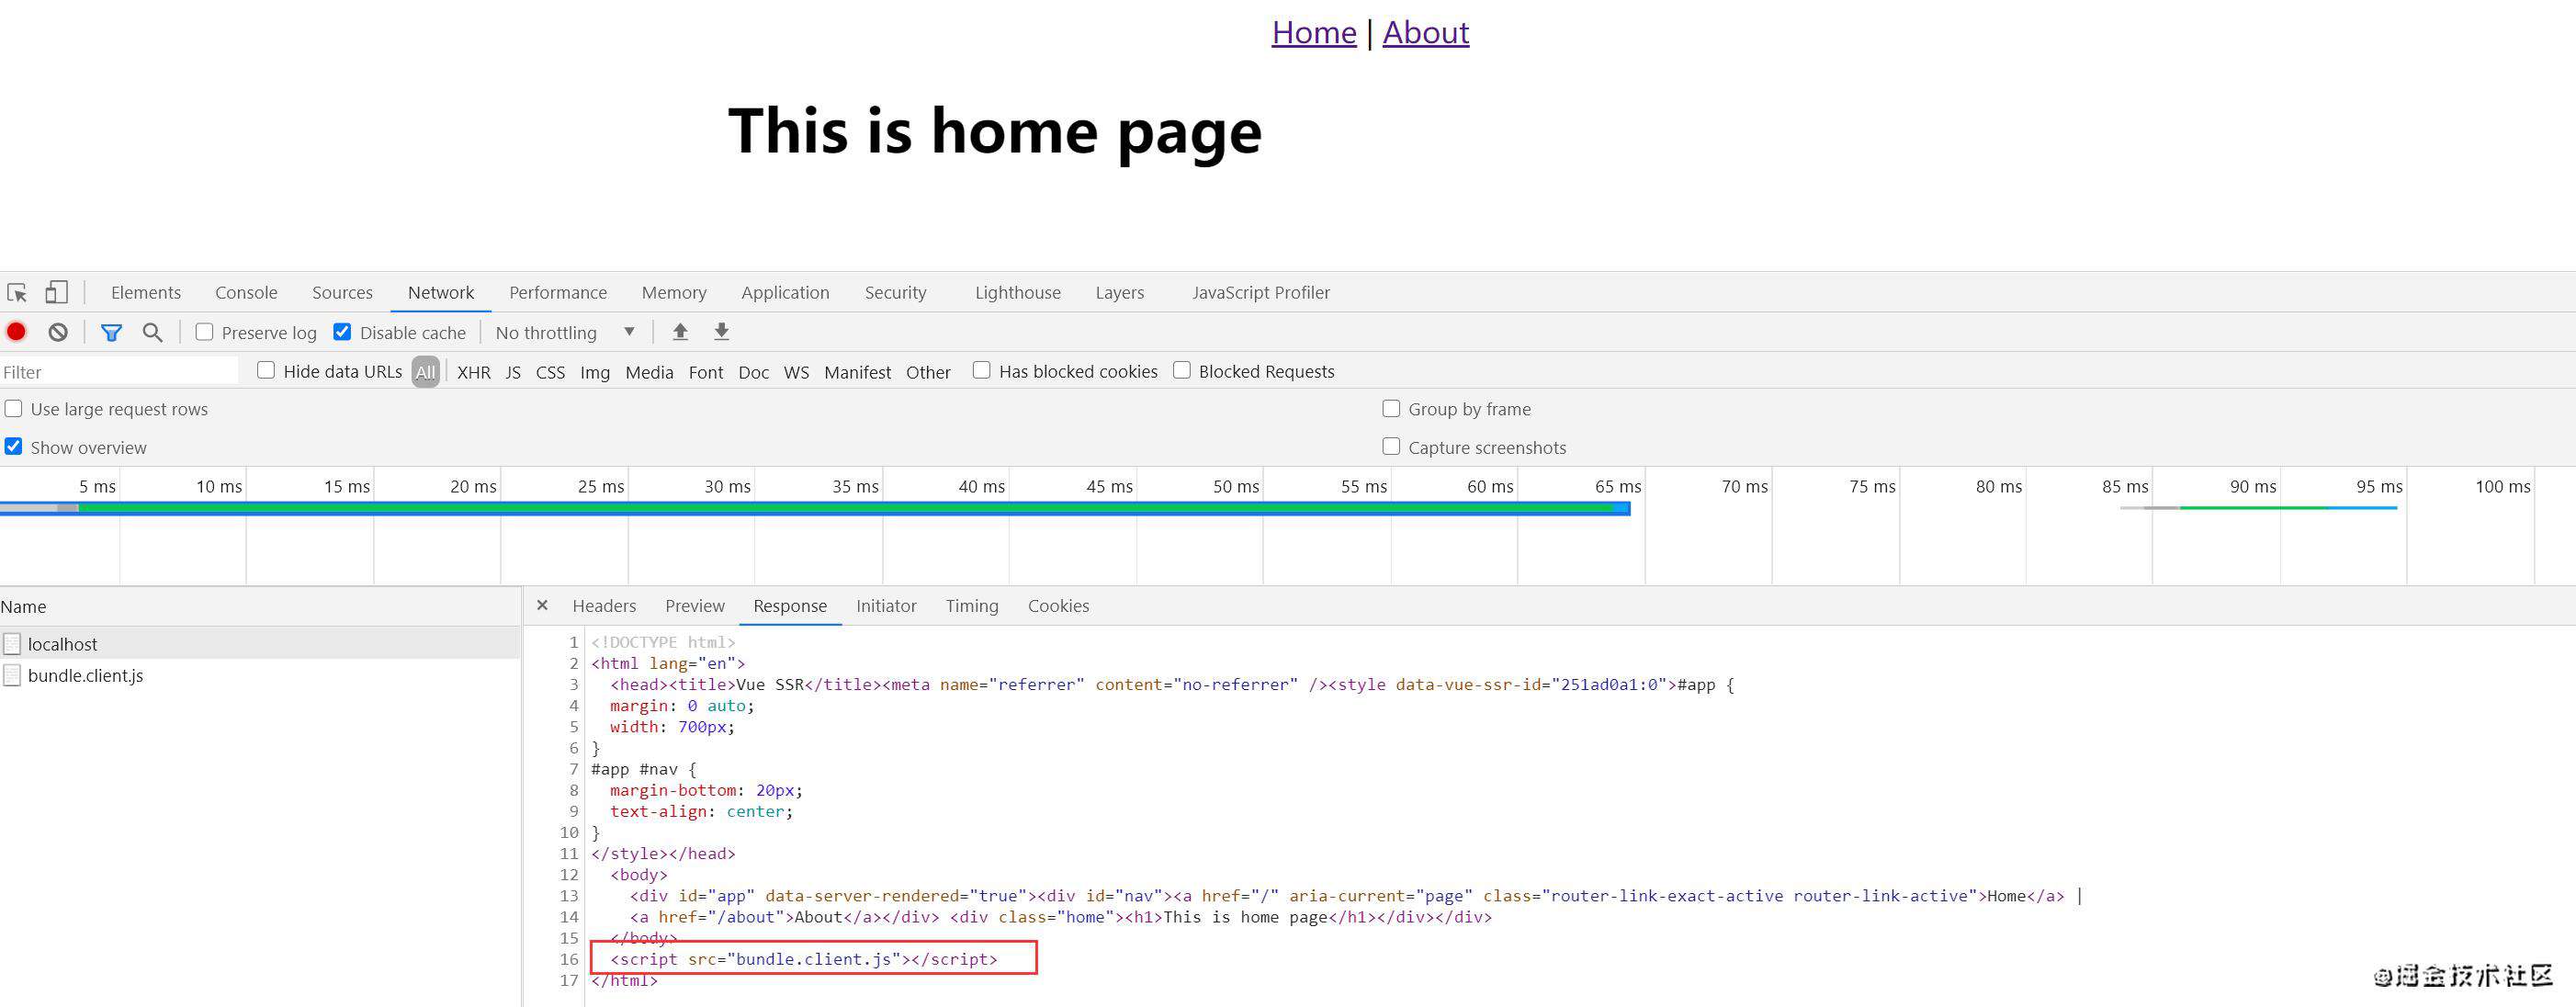
Task: Uncheck Show overview checkbox
Action: pos(13,446)
